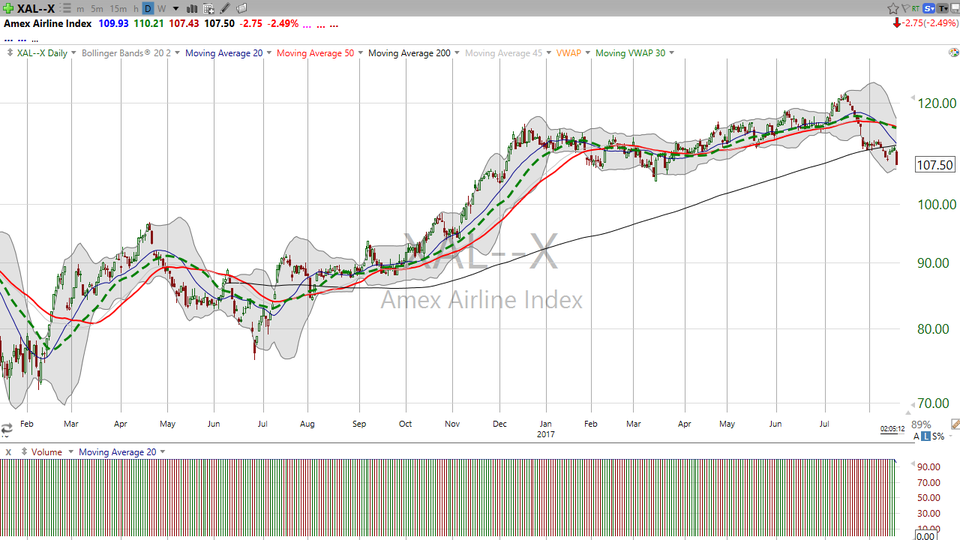Open the more timeframes dropdown arrow
The width and height of the screenshot is (960, 540).
tap(176, 9)
